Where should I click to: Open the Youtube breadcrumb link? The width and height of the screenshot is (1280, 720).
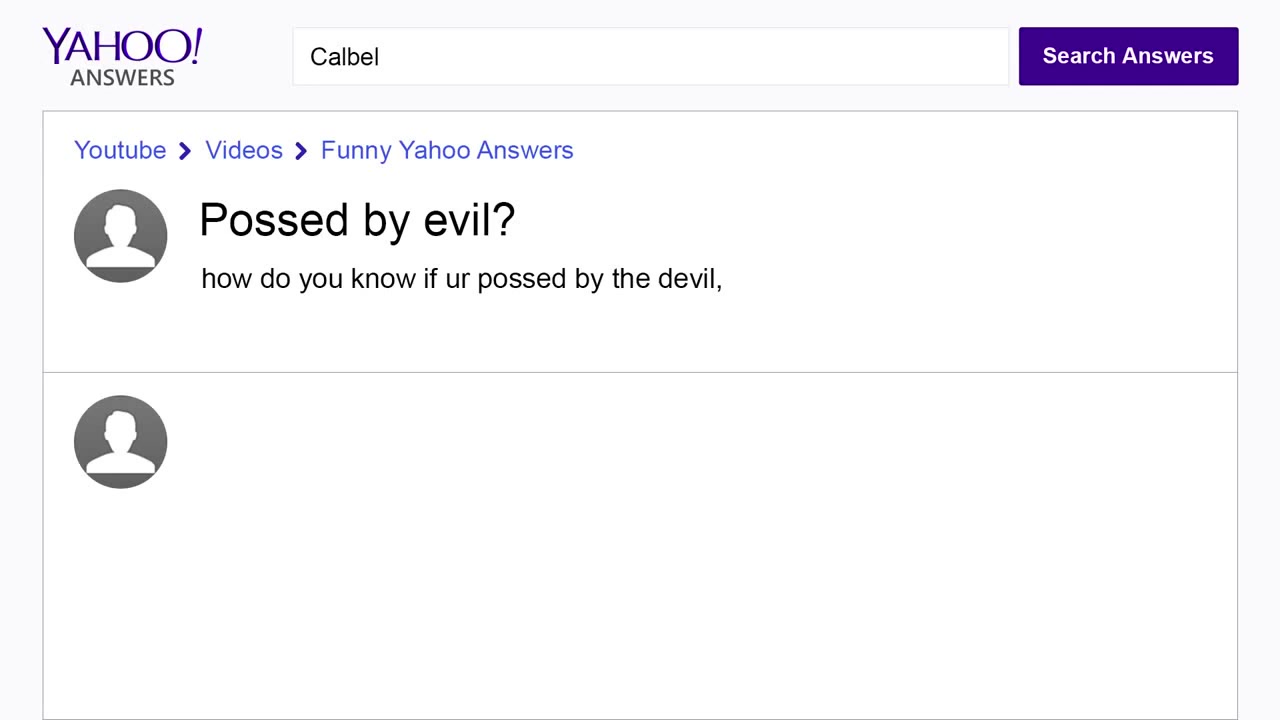point(120,150)
